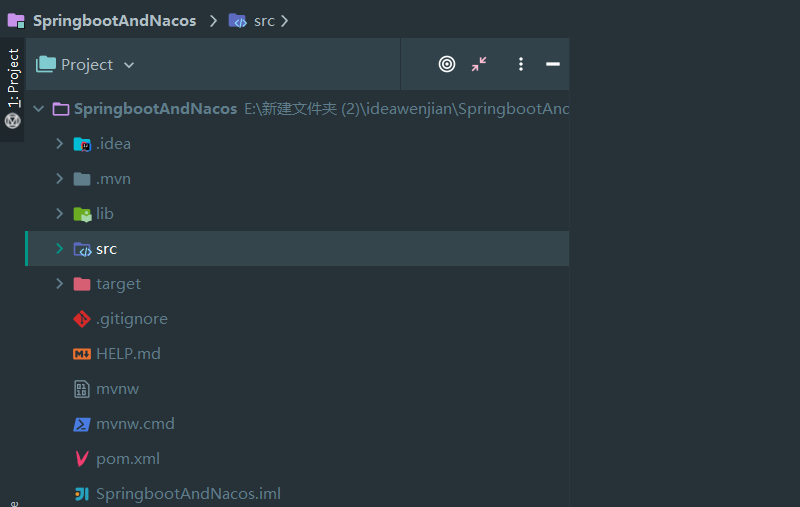The width and height of the screenshot is (800, 507).
Task: Click the src breadcrumb item
Action: 263,21
